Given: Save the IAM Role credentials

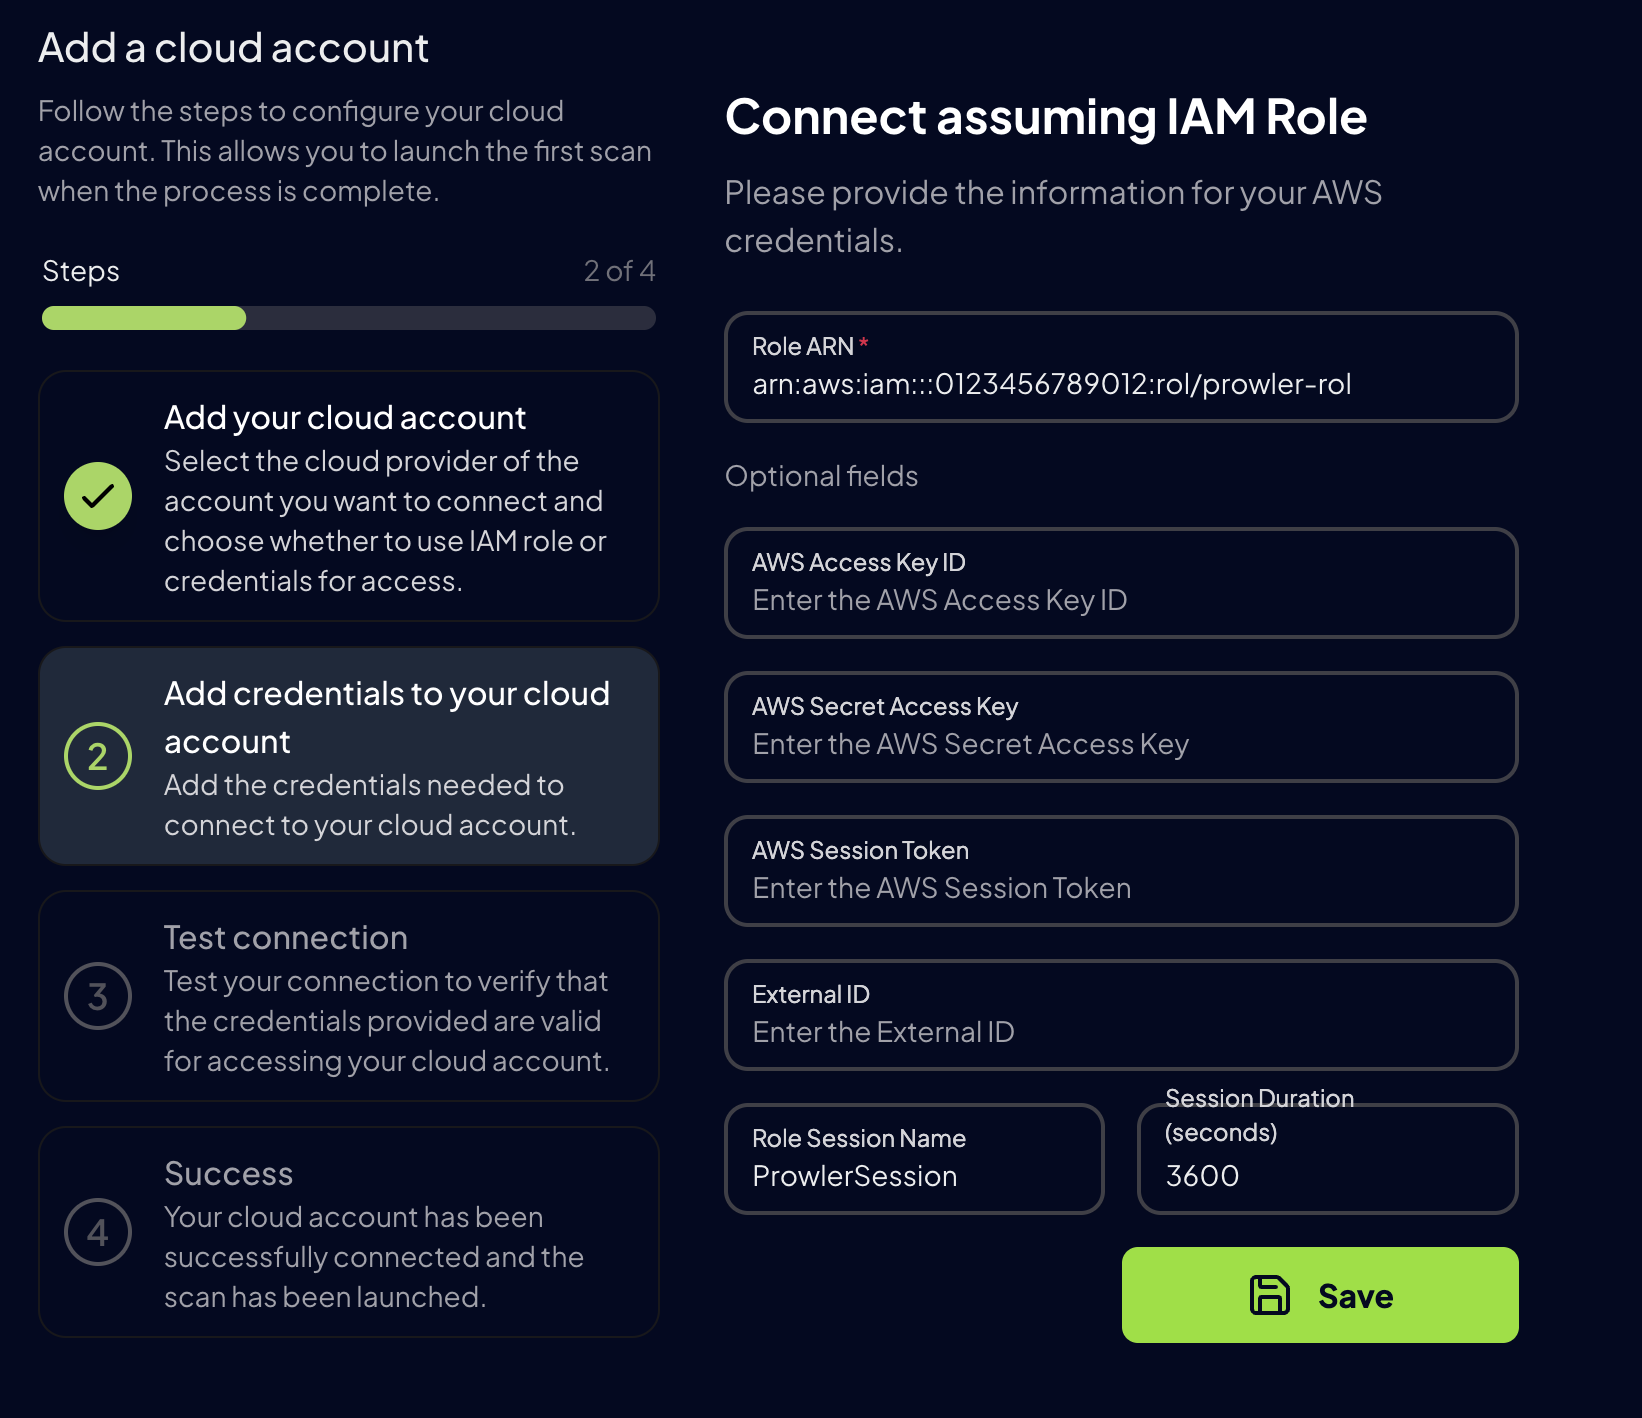Looking at the screenshot, I should tap(1320, 1294).
